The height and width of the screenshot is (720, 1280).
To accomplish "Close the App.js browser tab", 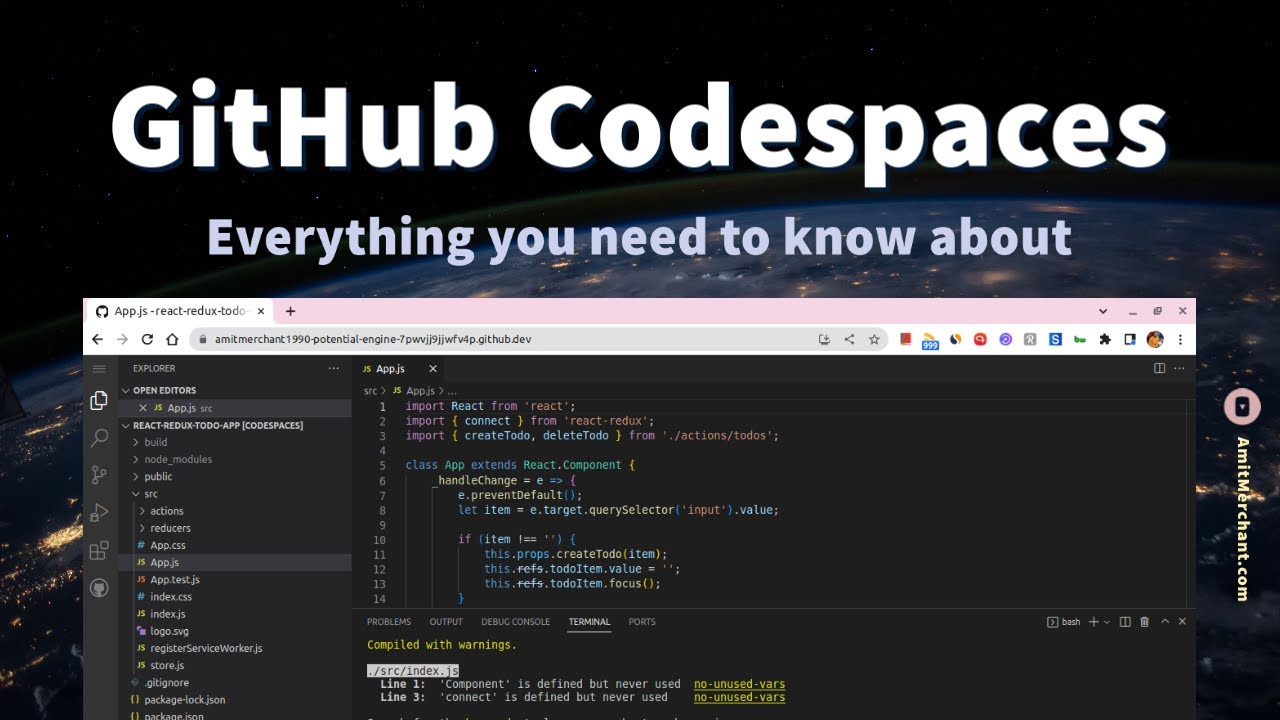I will (261, 311).
